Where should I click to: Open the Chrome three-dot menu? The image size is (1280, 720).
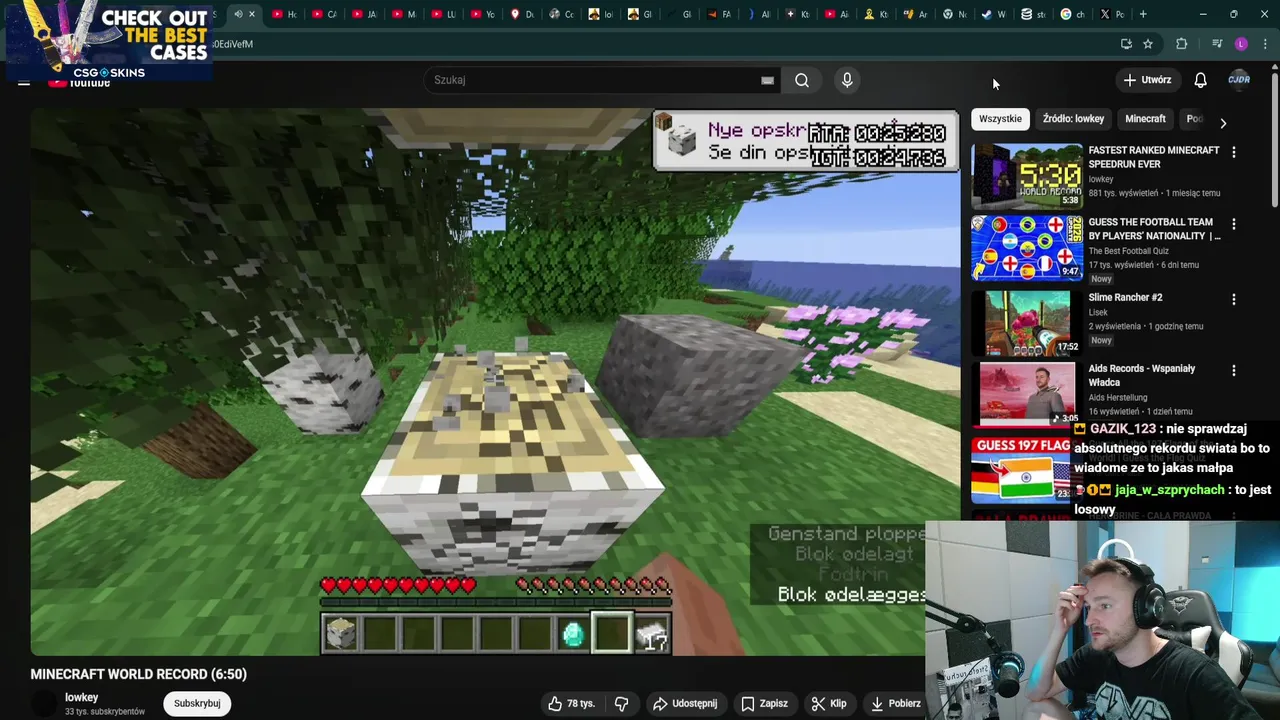coord(1263,44)
